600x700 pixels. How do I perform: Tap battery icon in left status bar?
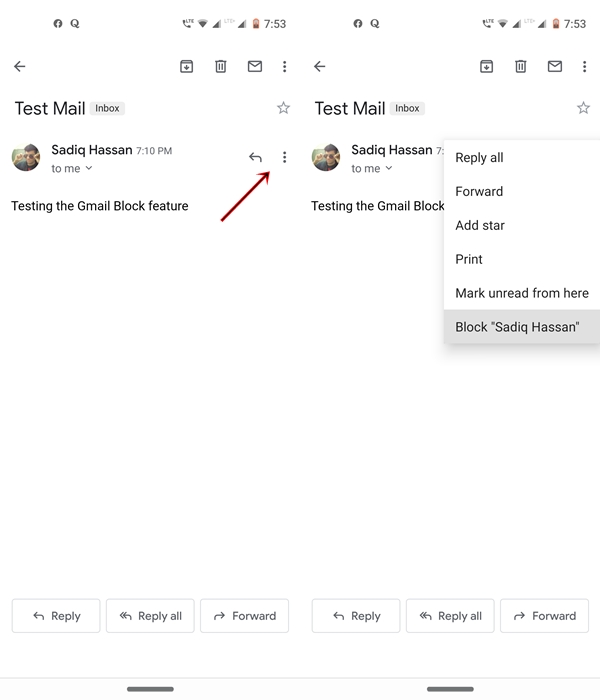(x=256, y=23)
